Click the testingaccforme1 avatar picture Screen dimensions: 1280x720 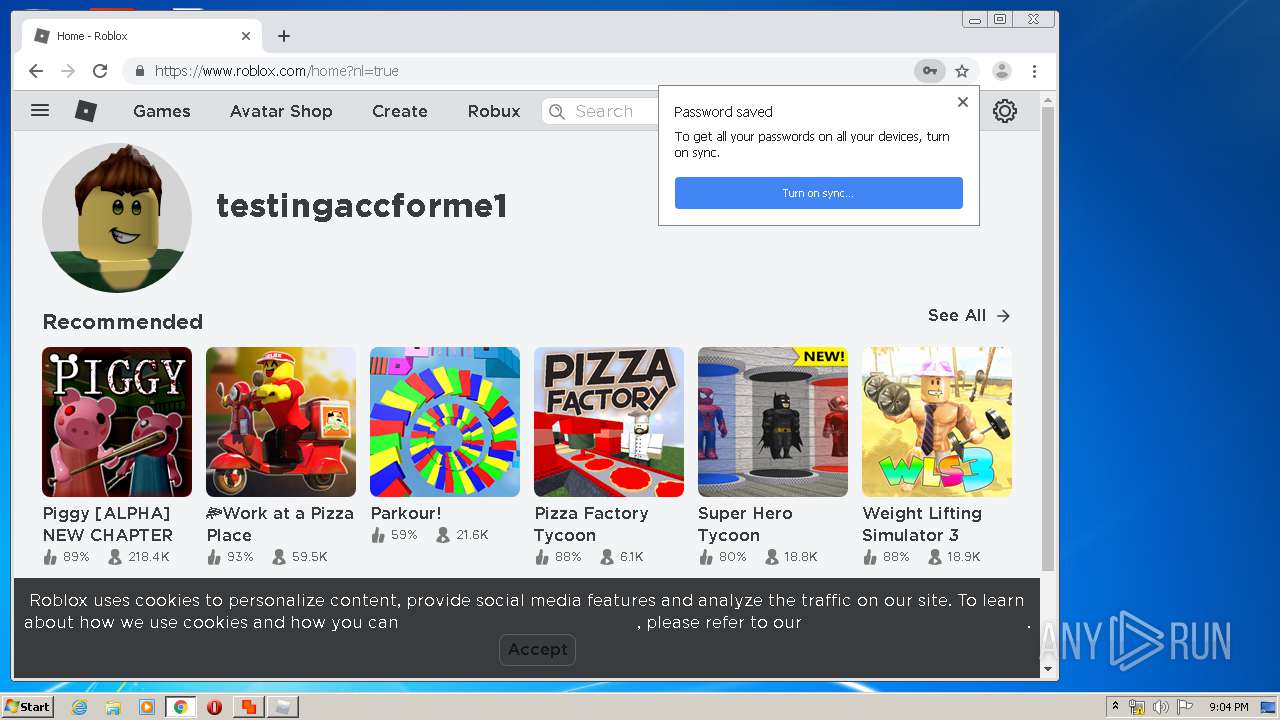[x=117, y=218]
